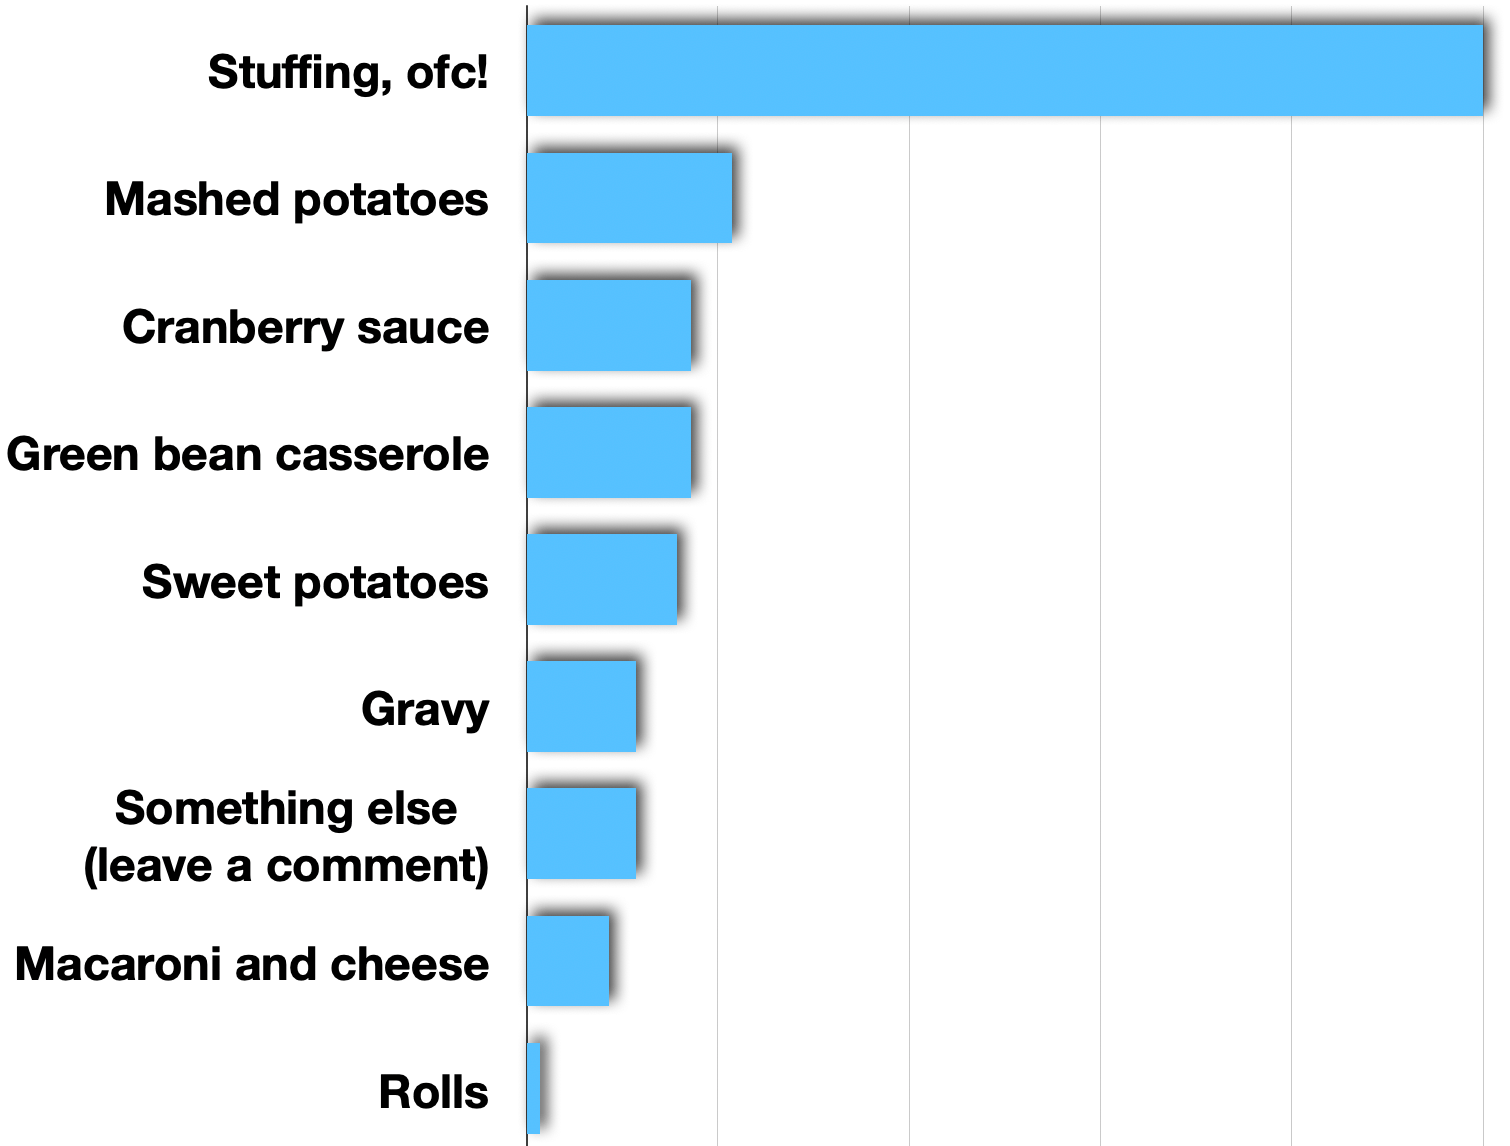This screenshot has width=1510, height=1146.
Task: Select the Macaroni and cheese bar
Action: point(568,960)
